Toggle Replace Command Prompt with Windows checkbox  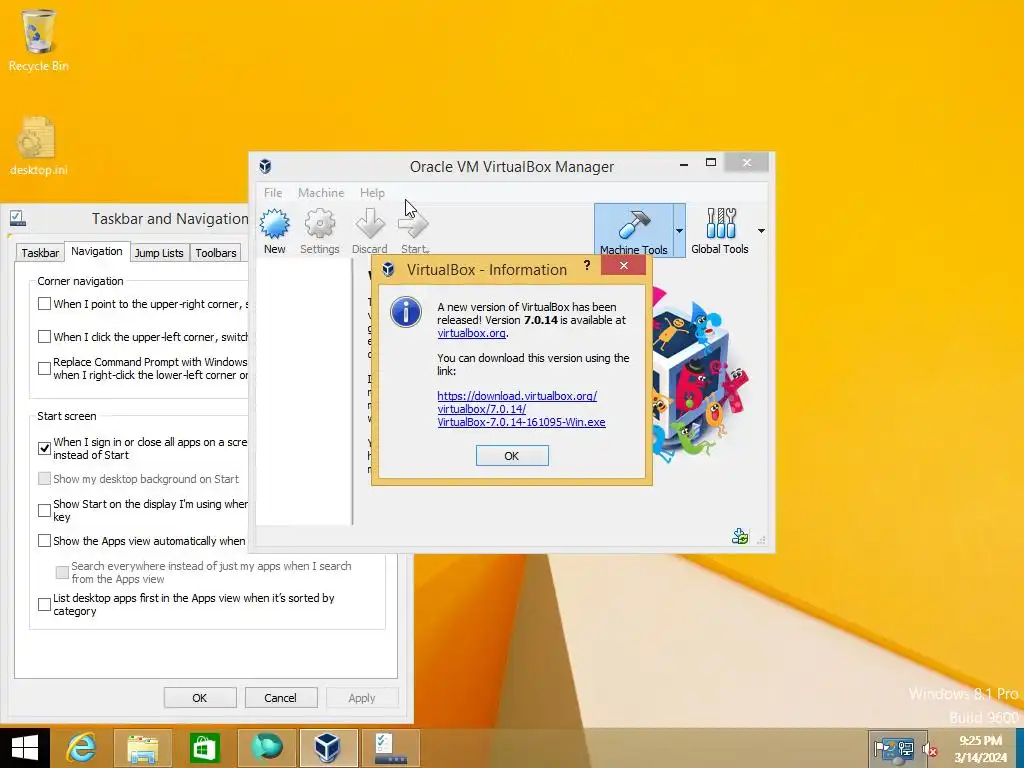pos(44,368)
